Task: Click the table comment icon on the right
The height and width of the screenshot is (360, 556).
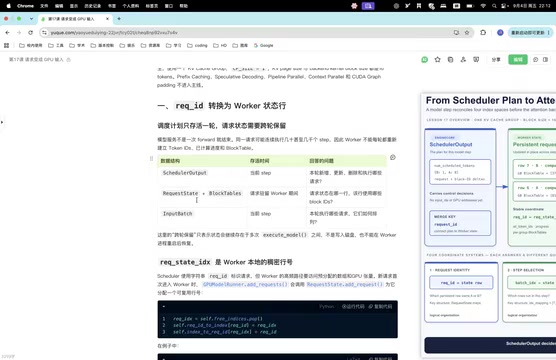Action: coord(393,157)
